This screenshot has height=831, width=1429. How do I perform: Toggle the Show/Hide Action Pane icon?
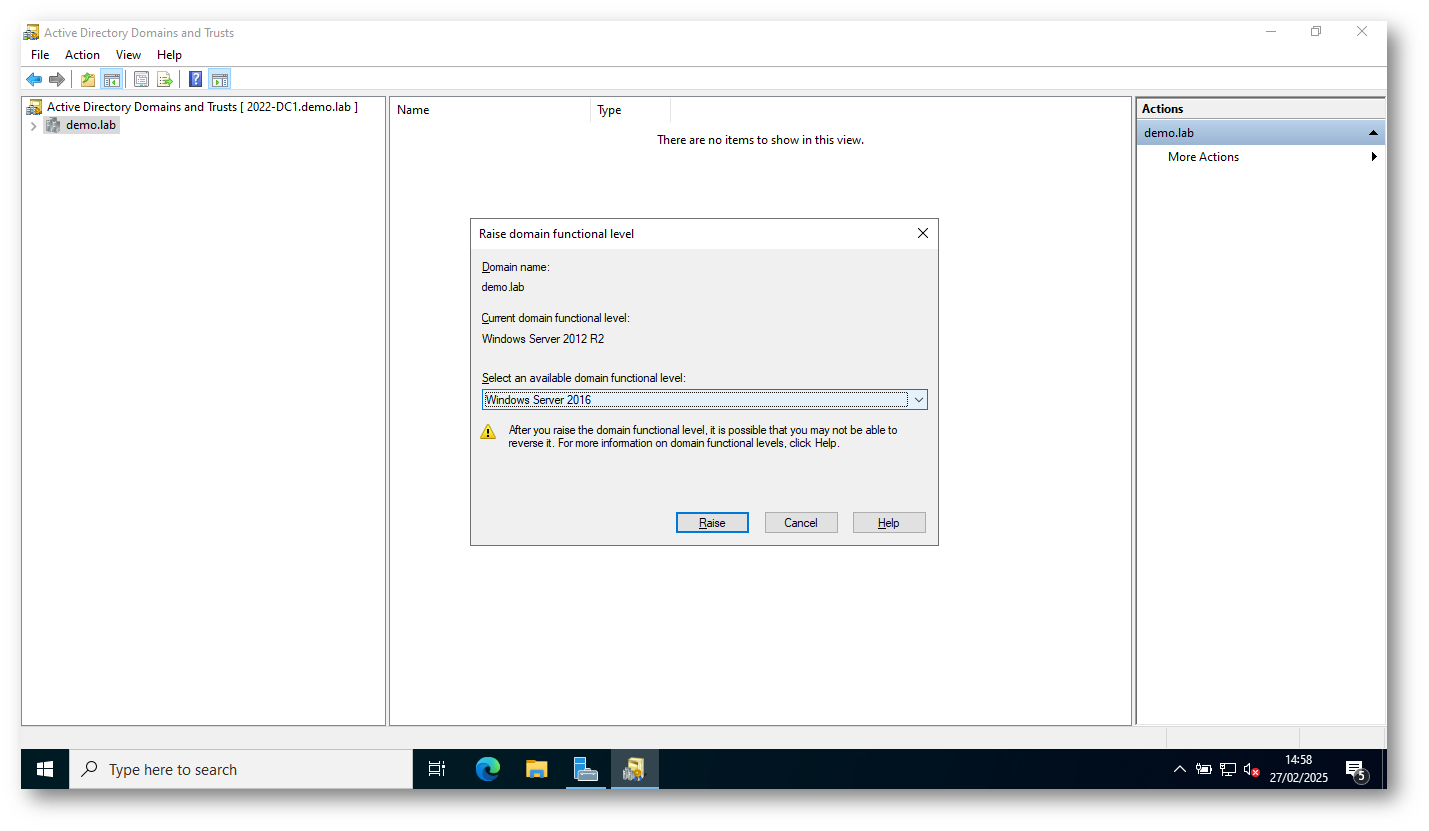pos(220,80)
